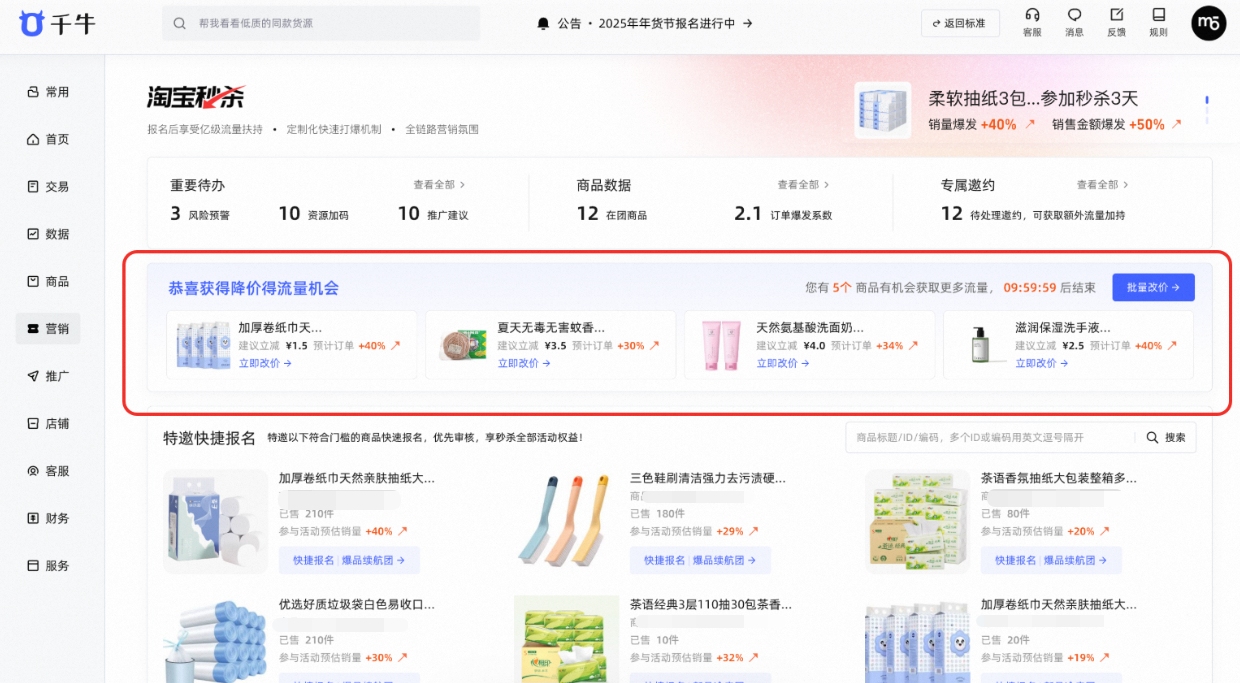Click the 服务 sidebar icon

[33, 565]
